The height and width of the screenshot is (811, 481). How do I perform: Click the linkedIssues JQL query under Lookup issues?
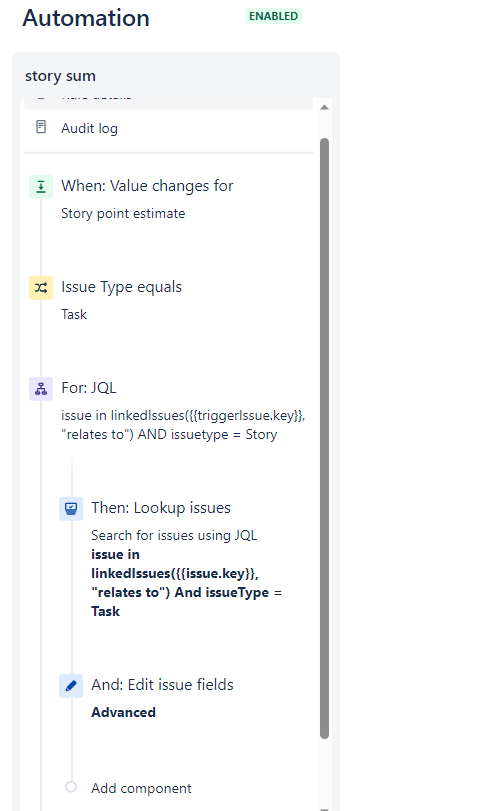(x=186, y=583)
